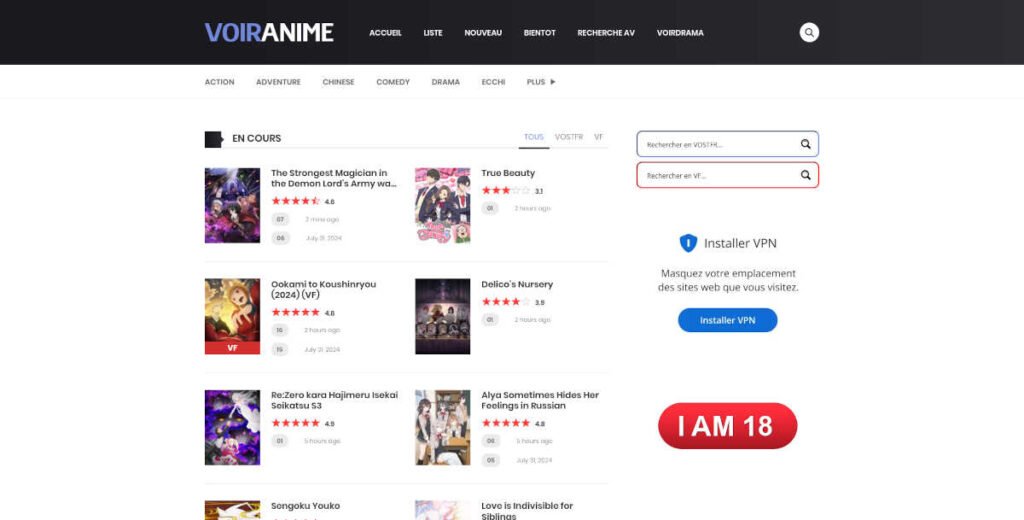Open RECHERCHE AV in the top menu
The image size is (1024, 520).
(x=606, y=33)
